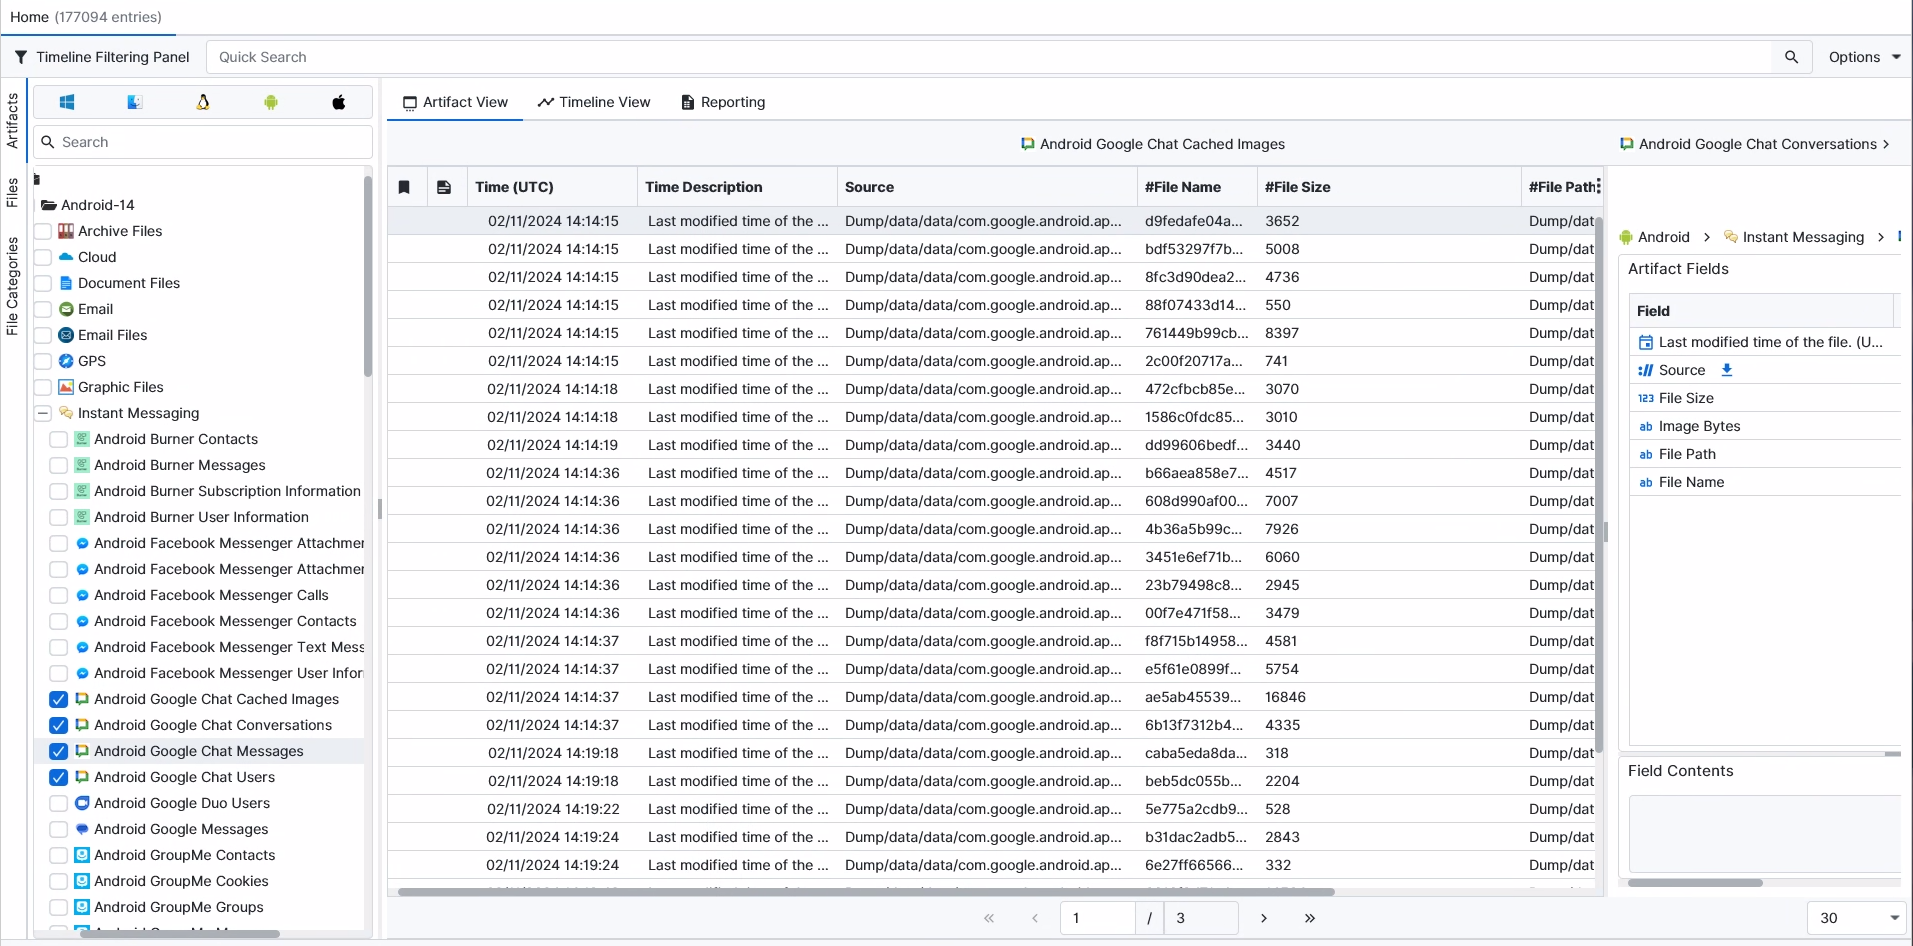This screenshot has height=946, width=1913.
Task: Click the bookmark column header icon
Action: pyautogui.click(x=404, y=187)
